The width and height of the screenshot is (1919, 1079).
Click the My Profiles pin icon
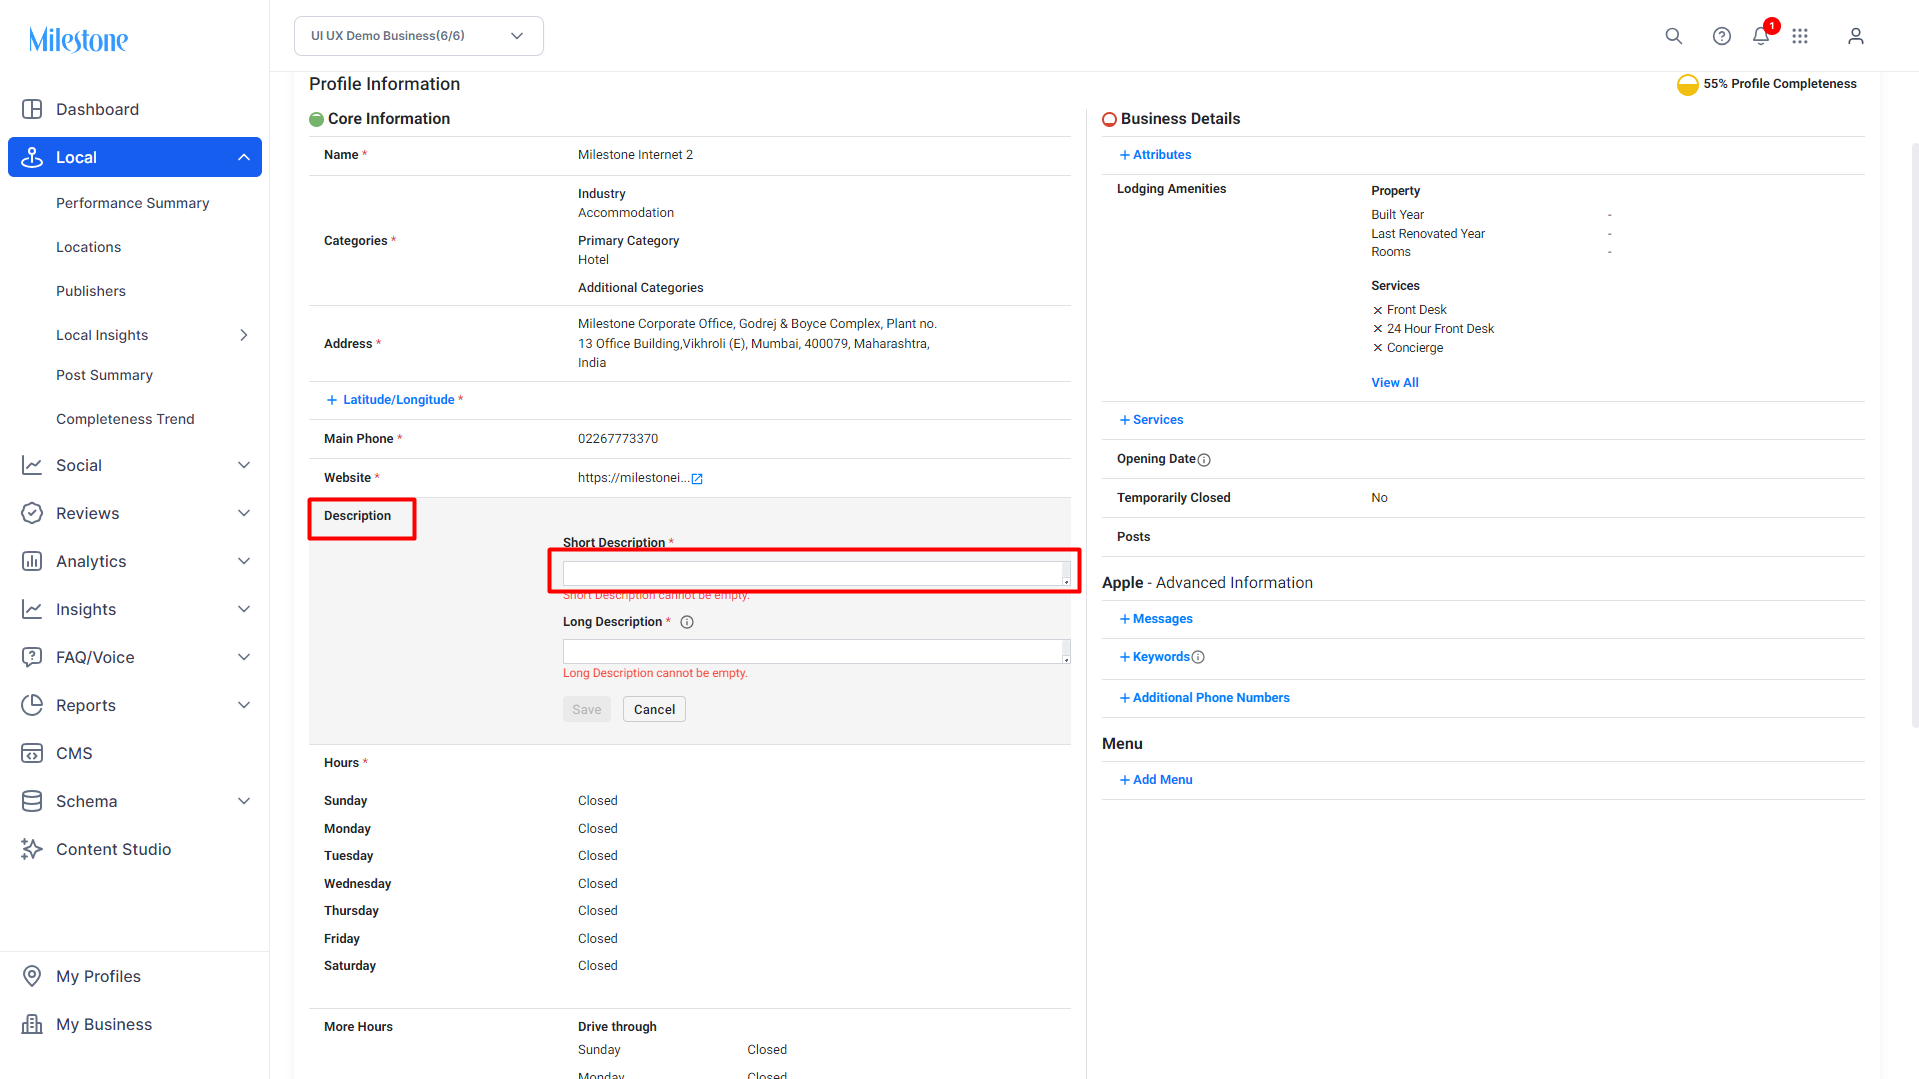[x=32, y=976]
